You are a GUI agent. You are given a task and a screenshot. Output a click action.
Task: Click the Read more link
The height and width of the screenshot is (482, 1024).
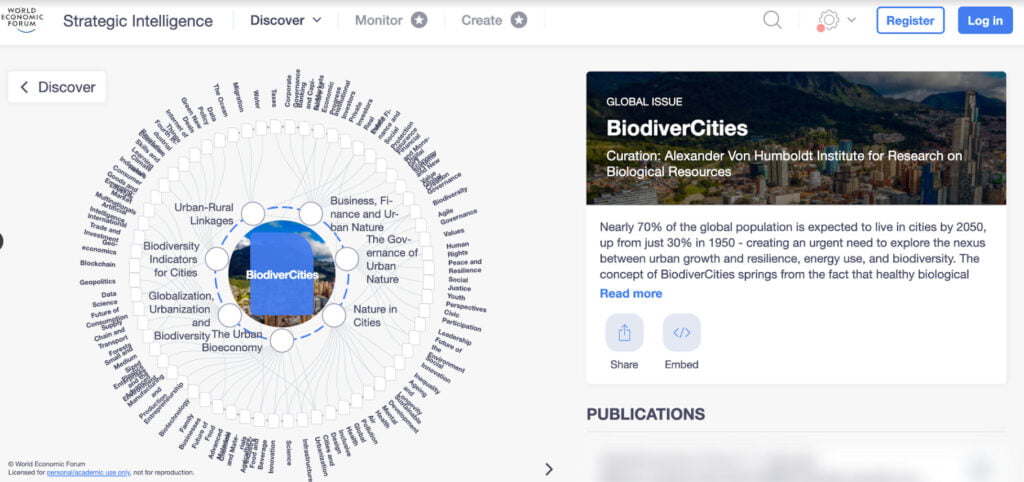pyautogui.click(x=631, y=293)
